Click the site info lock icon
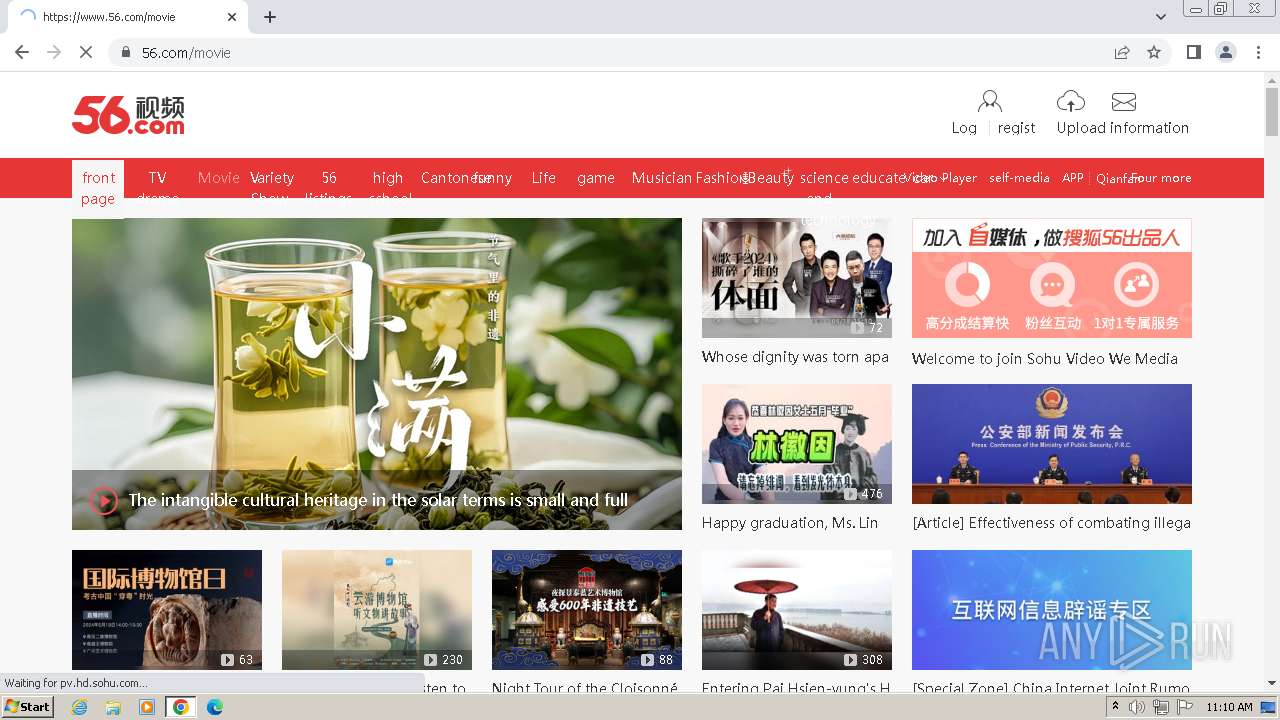The height and width of the screenshot is (720, 1280). coord(126,52)
